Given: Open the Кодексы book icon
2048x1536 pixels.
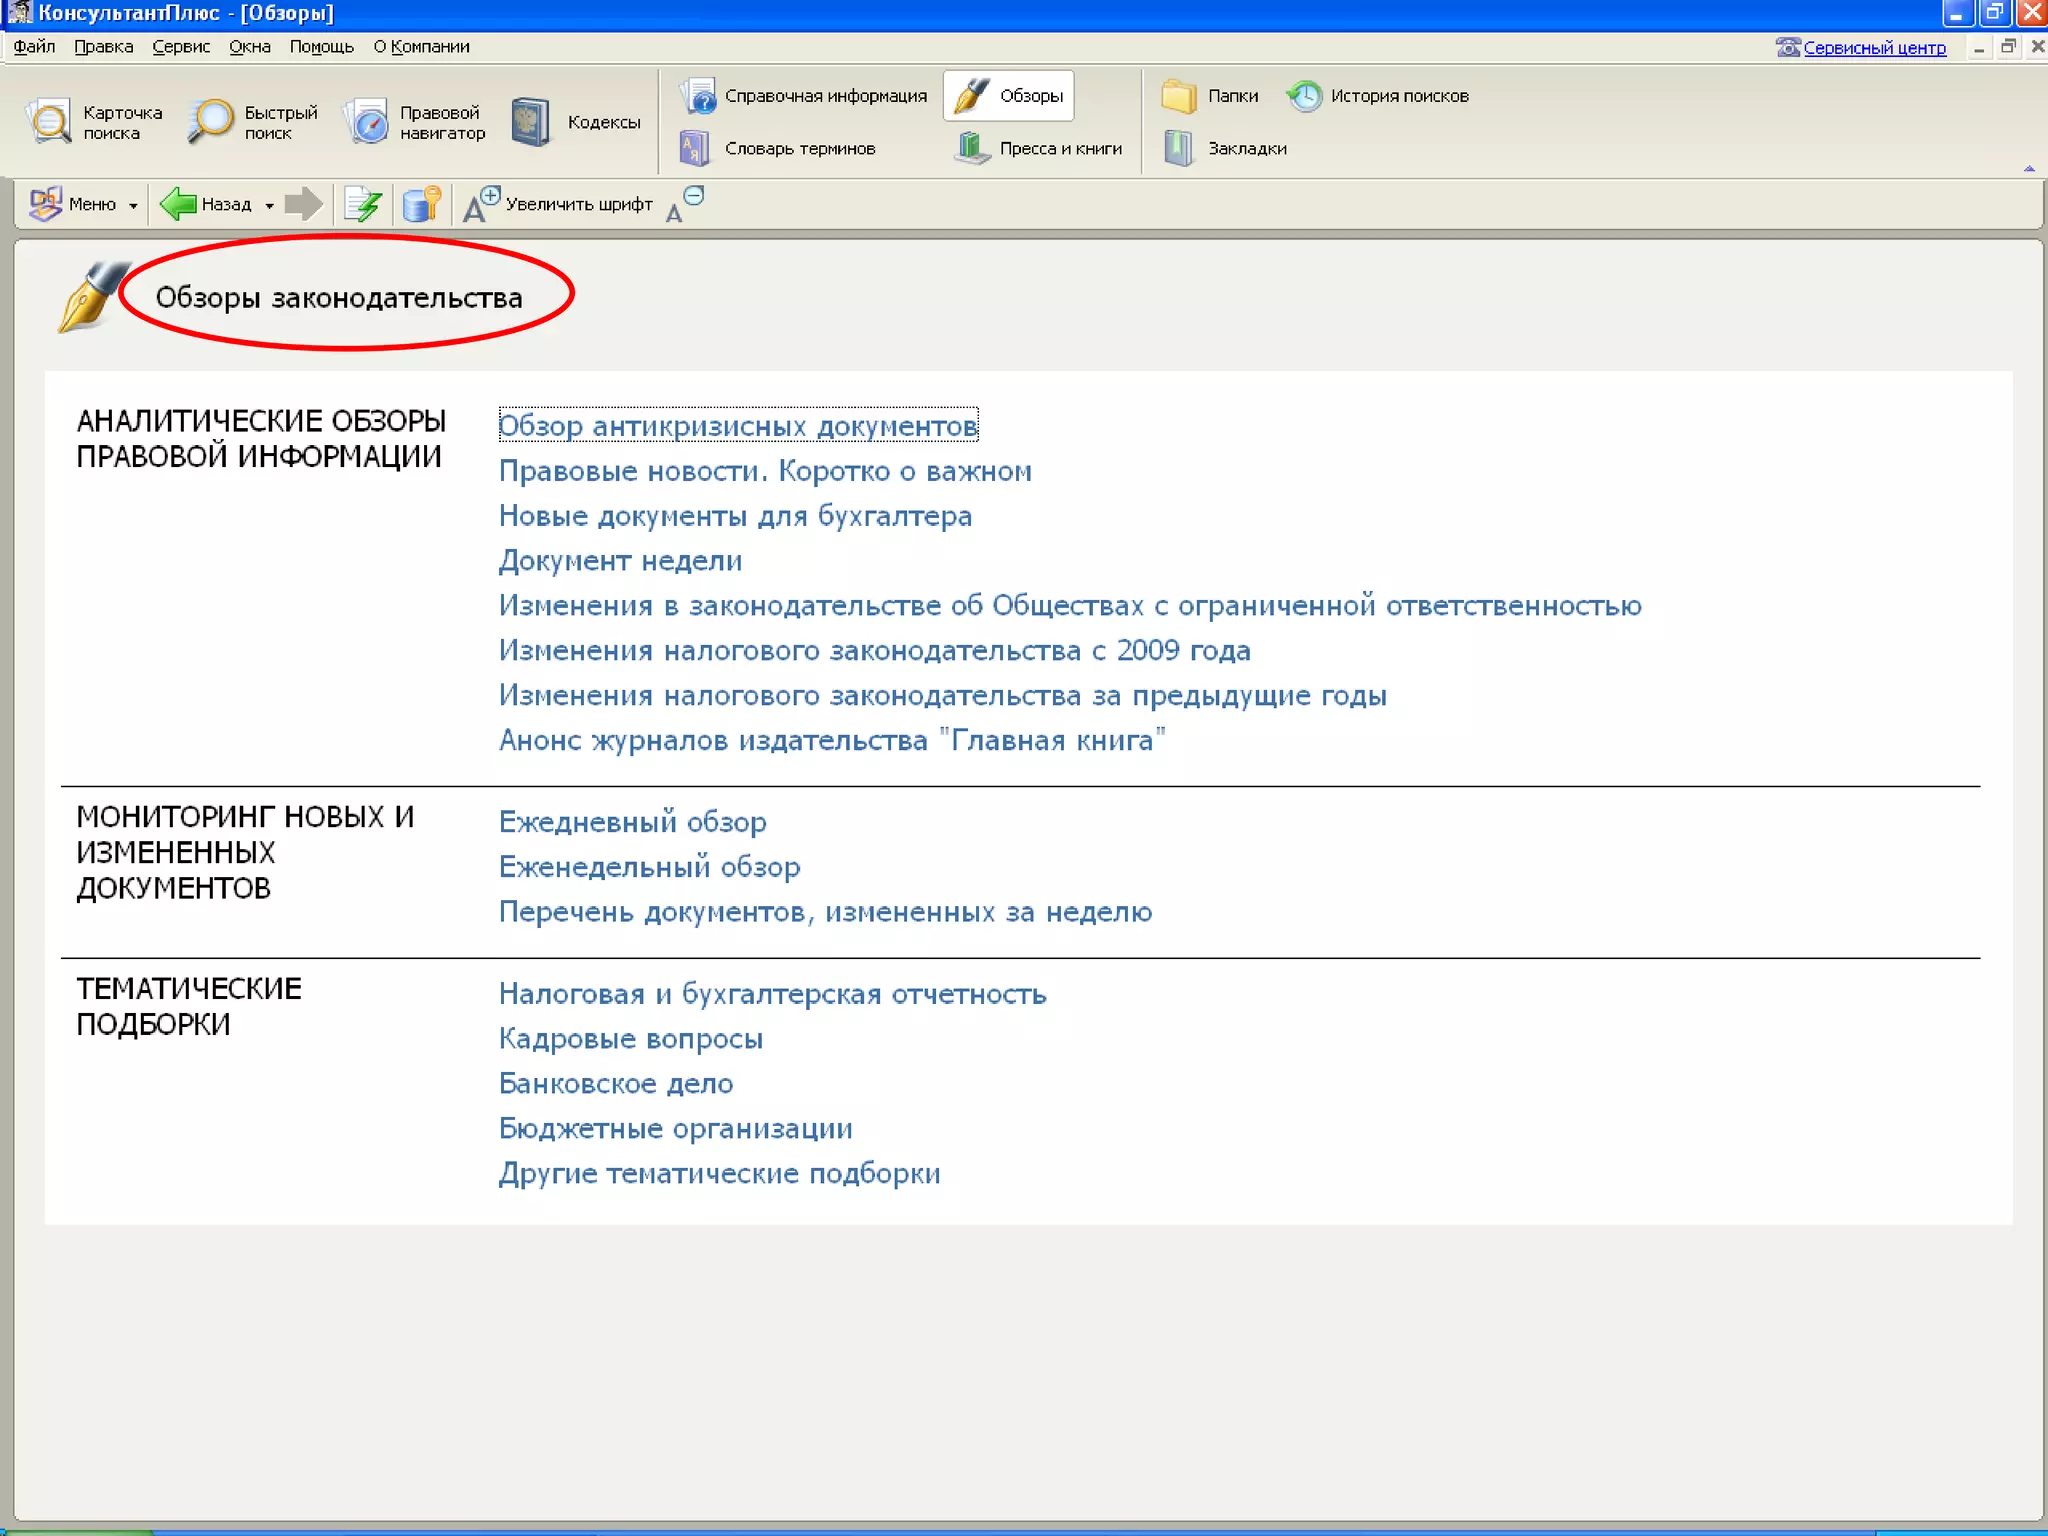Looking at the screenshot, I should tap(530, 122).
